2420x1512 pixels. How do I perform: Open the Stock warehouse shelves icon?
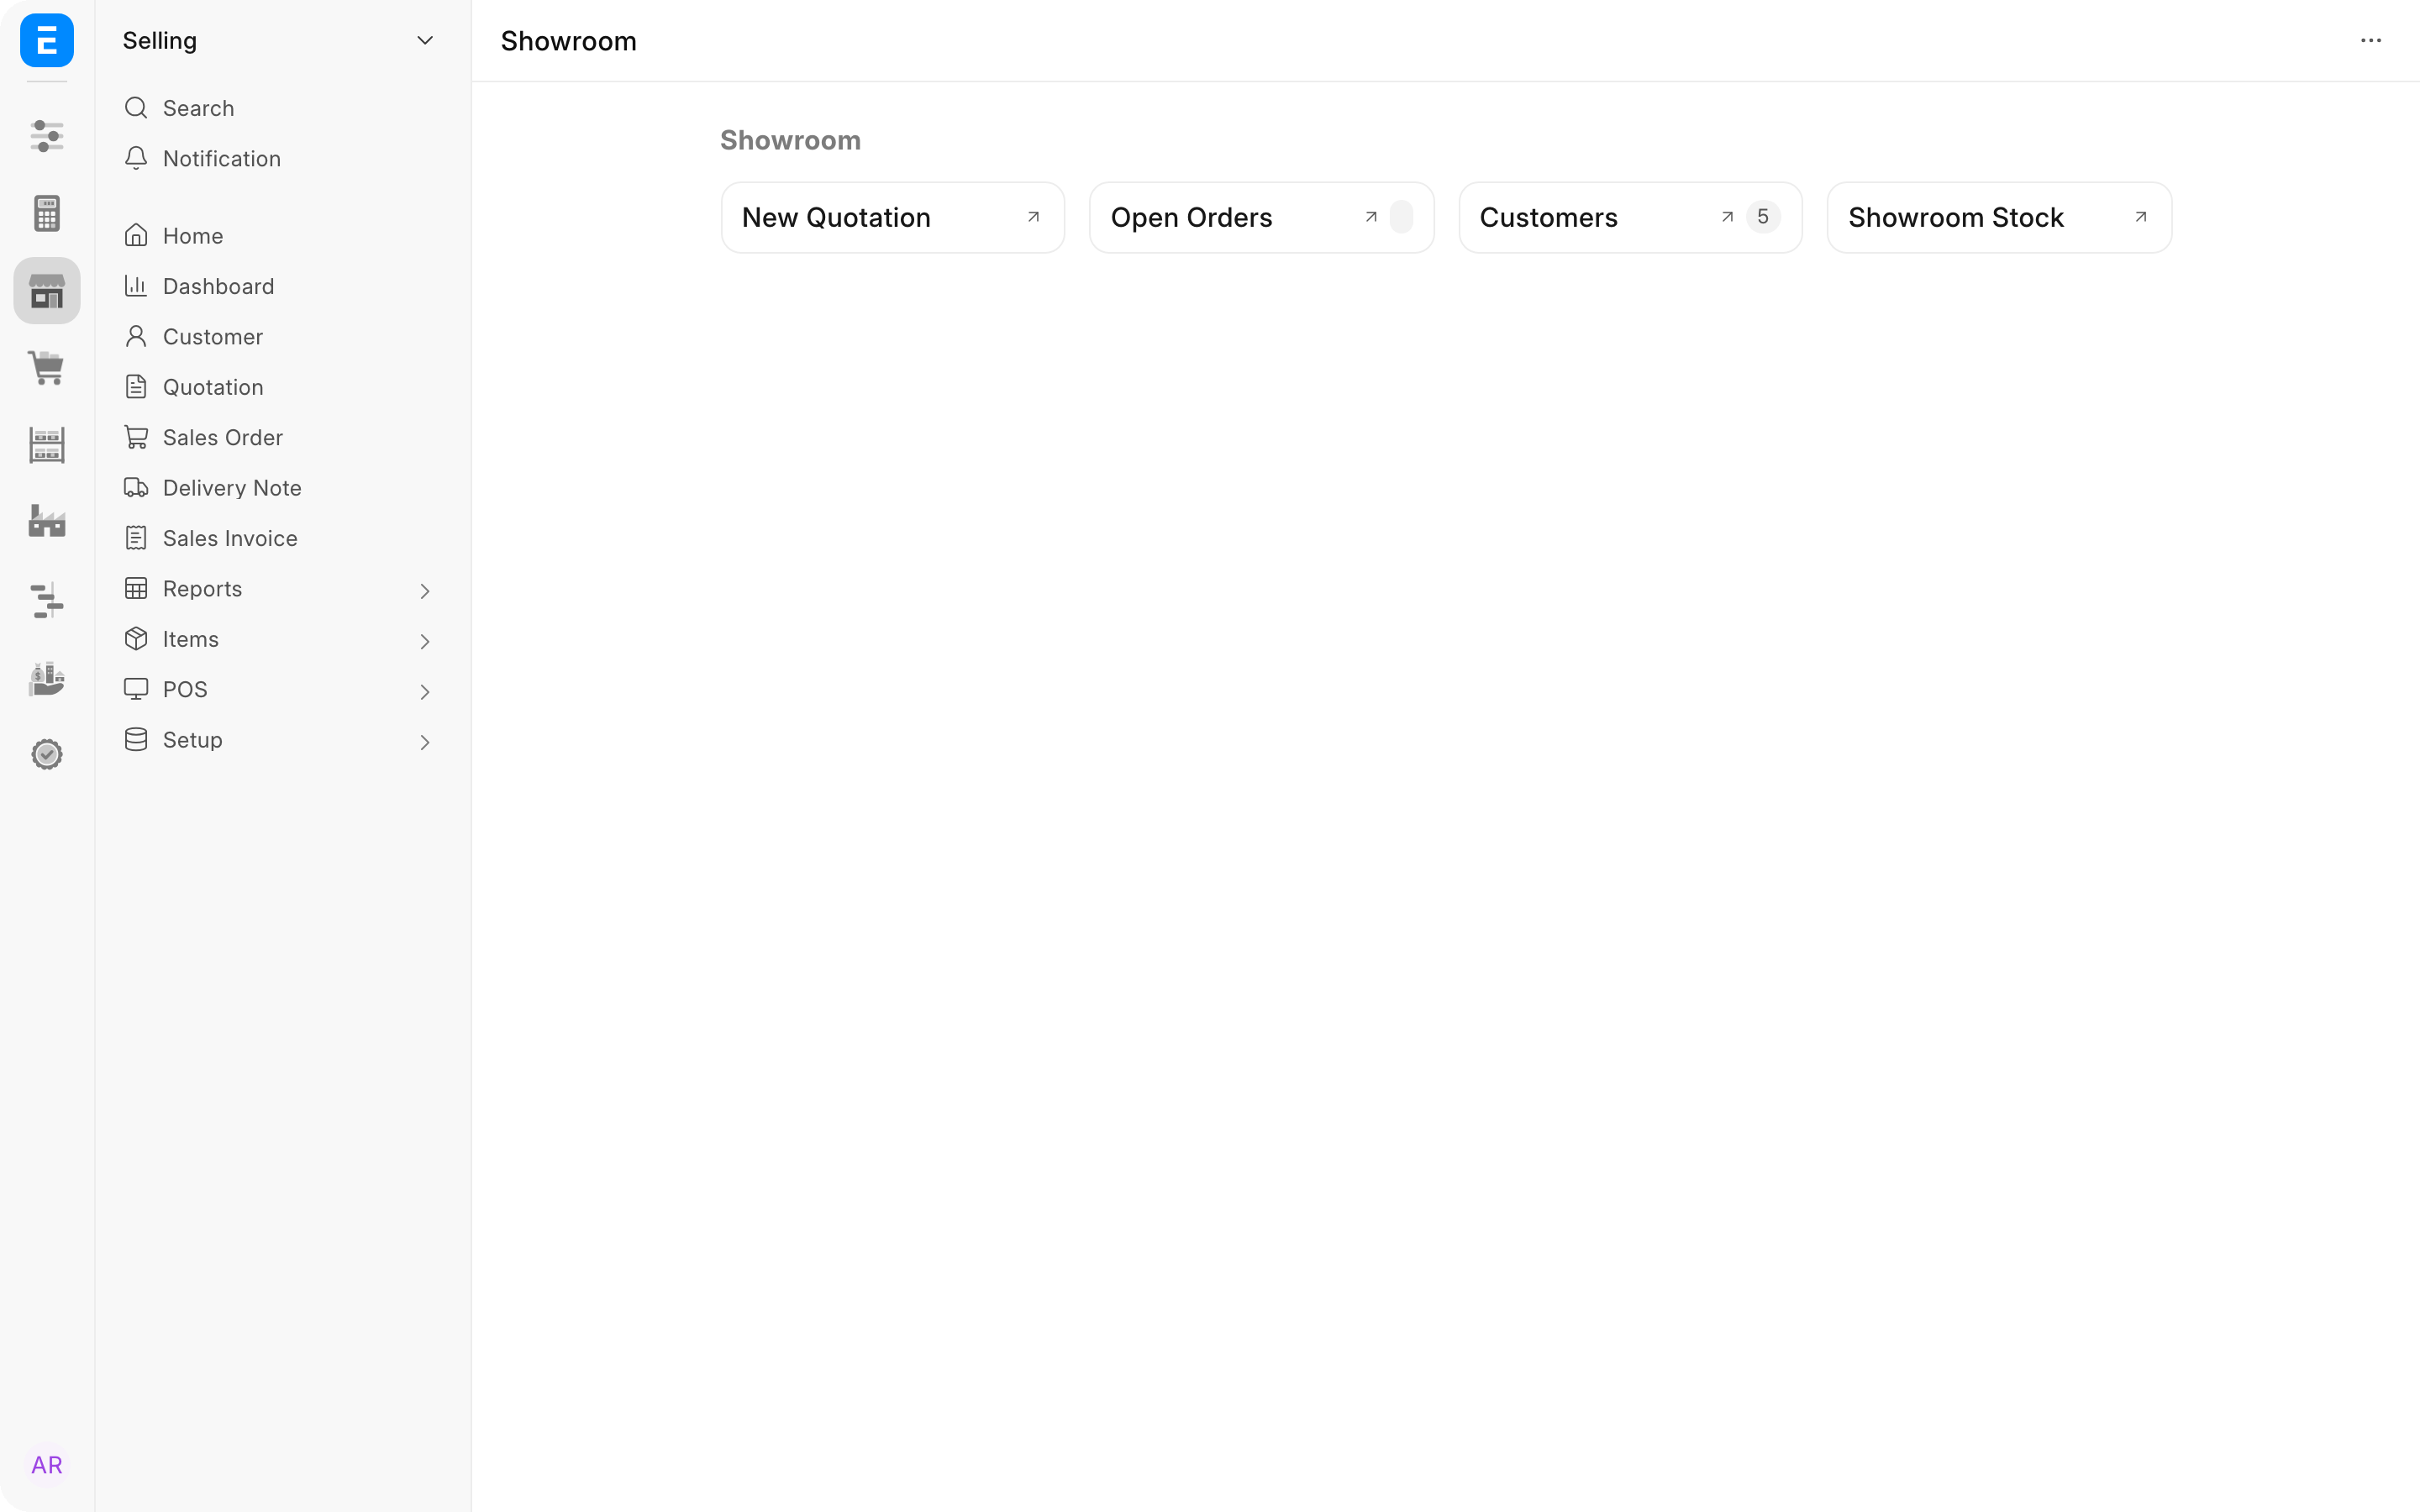point(47,445)
